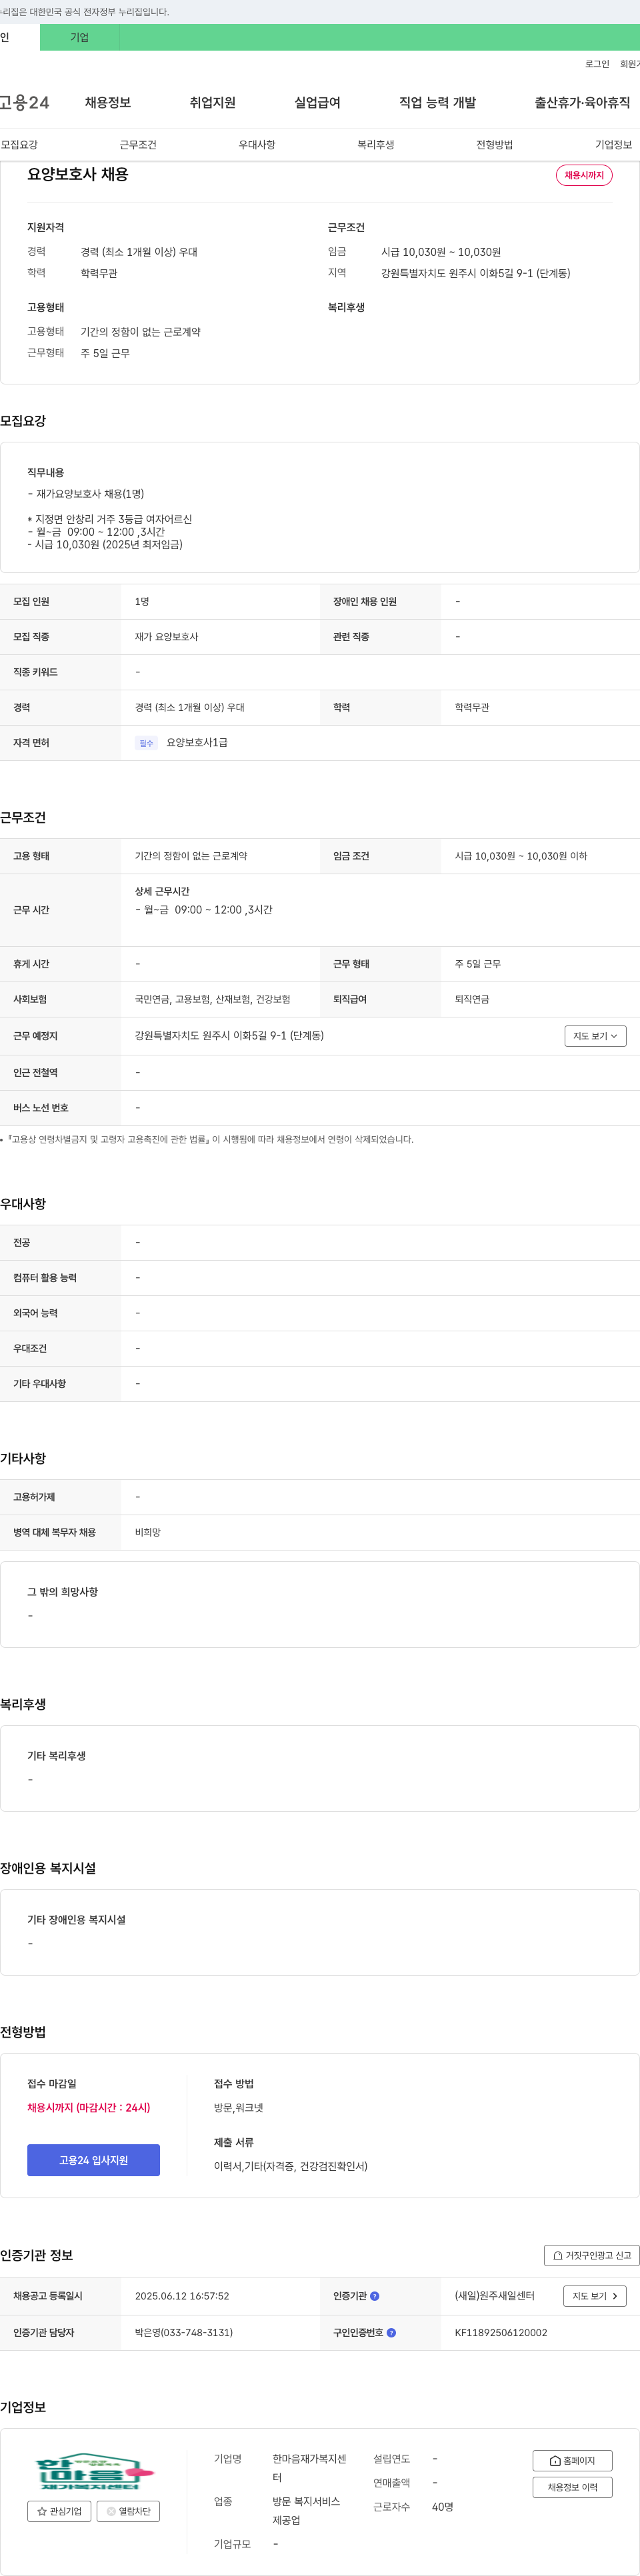Select text 재가 요양보호사 in 모집 직종
Image resolution: width=640 pixels, height=2576 pixels.
point(167,637)
